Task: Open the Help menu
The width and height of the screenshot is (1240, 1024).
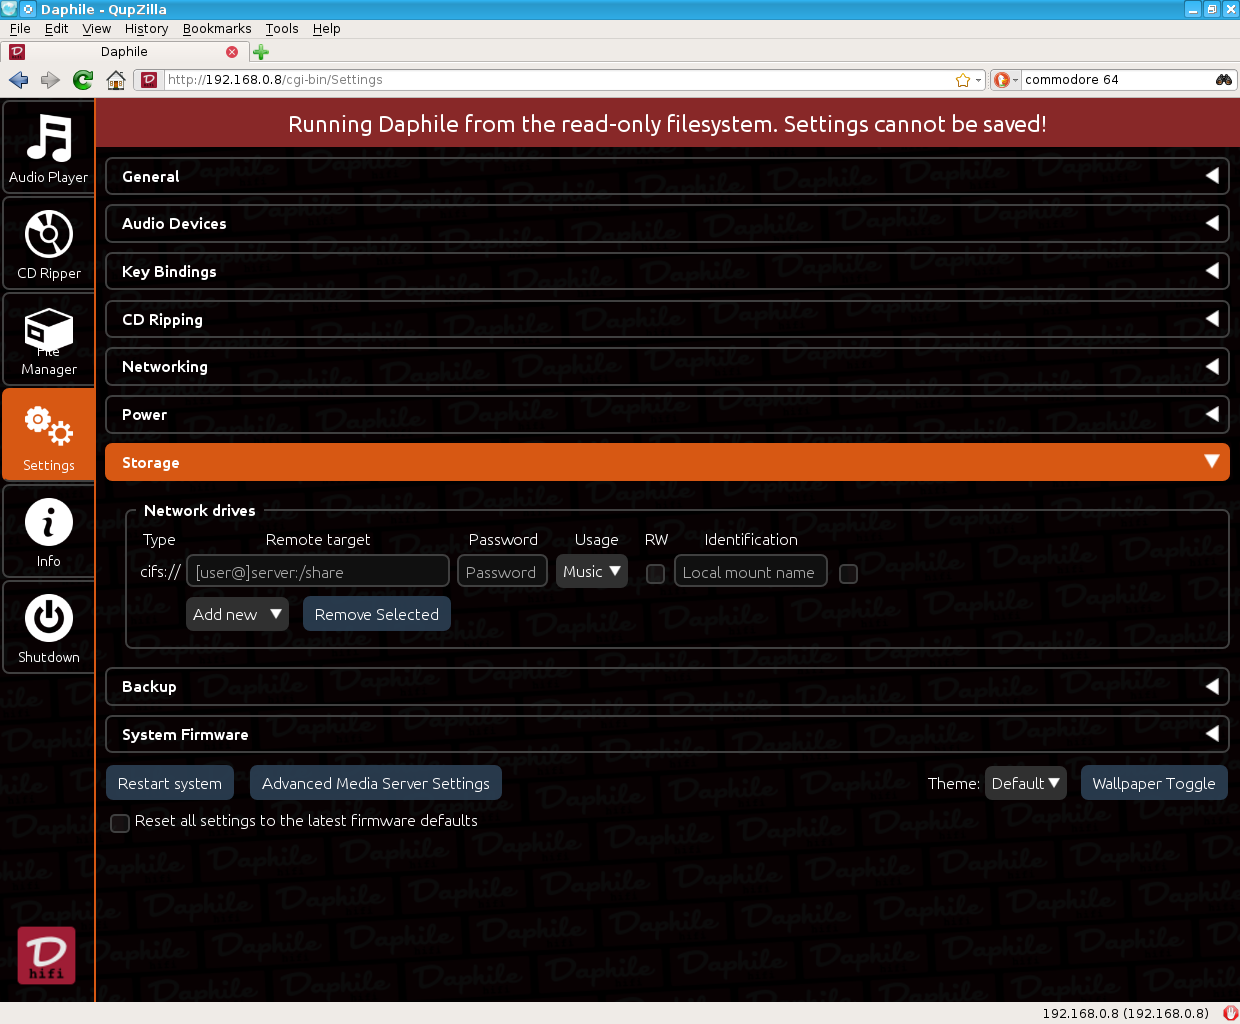Action: [326, 28]
